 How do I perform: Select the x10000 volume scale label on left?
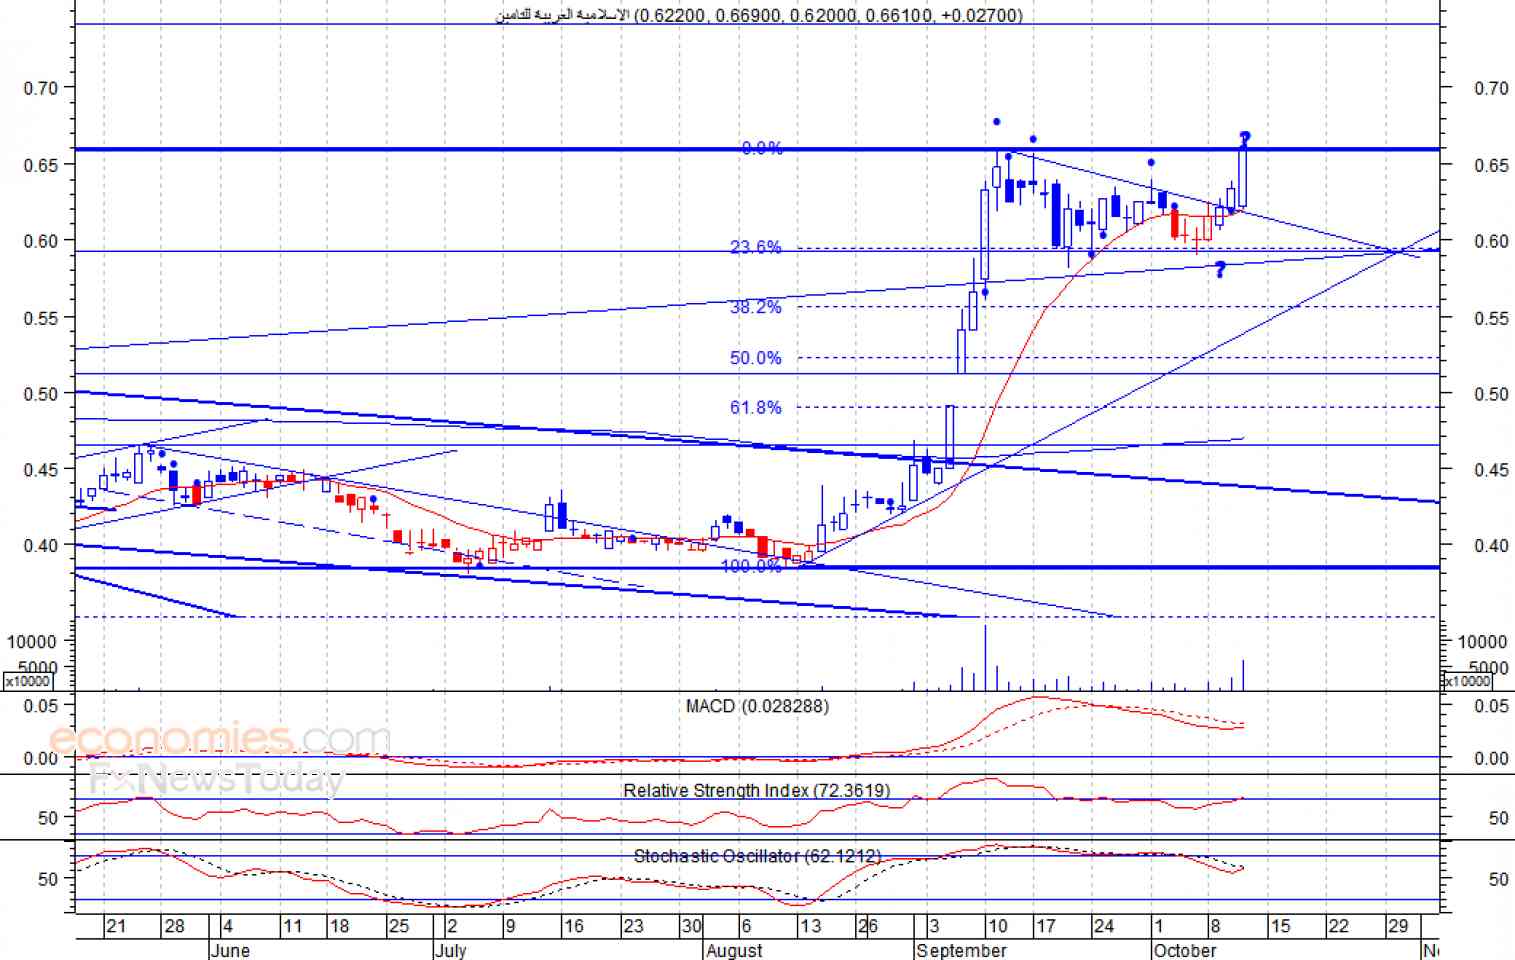click(x=27, y=681)
